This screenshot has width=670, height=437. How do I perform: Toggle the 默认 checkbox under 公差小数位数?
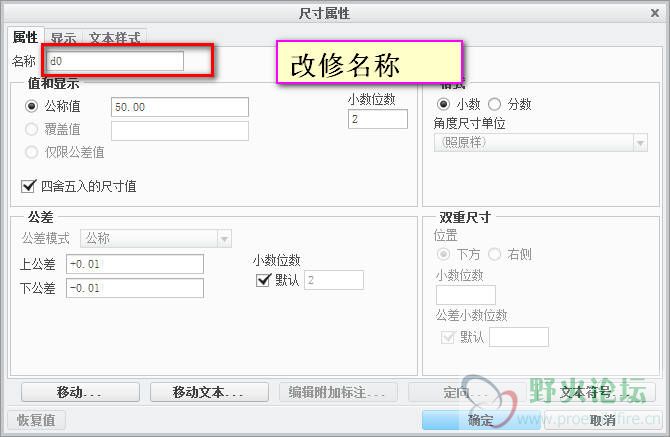447,337
